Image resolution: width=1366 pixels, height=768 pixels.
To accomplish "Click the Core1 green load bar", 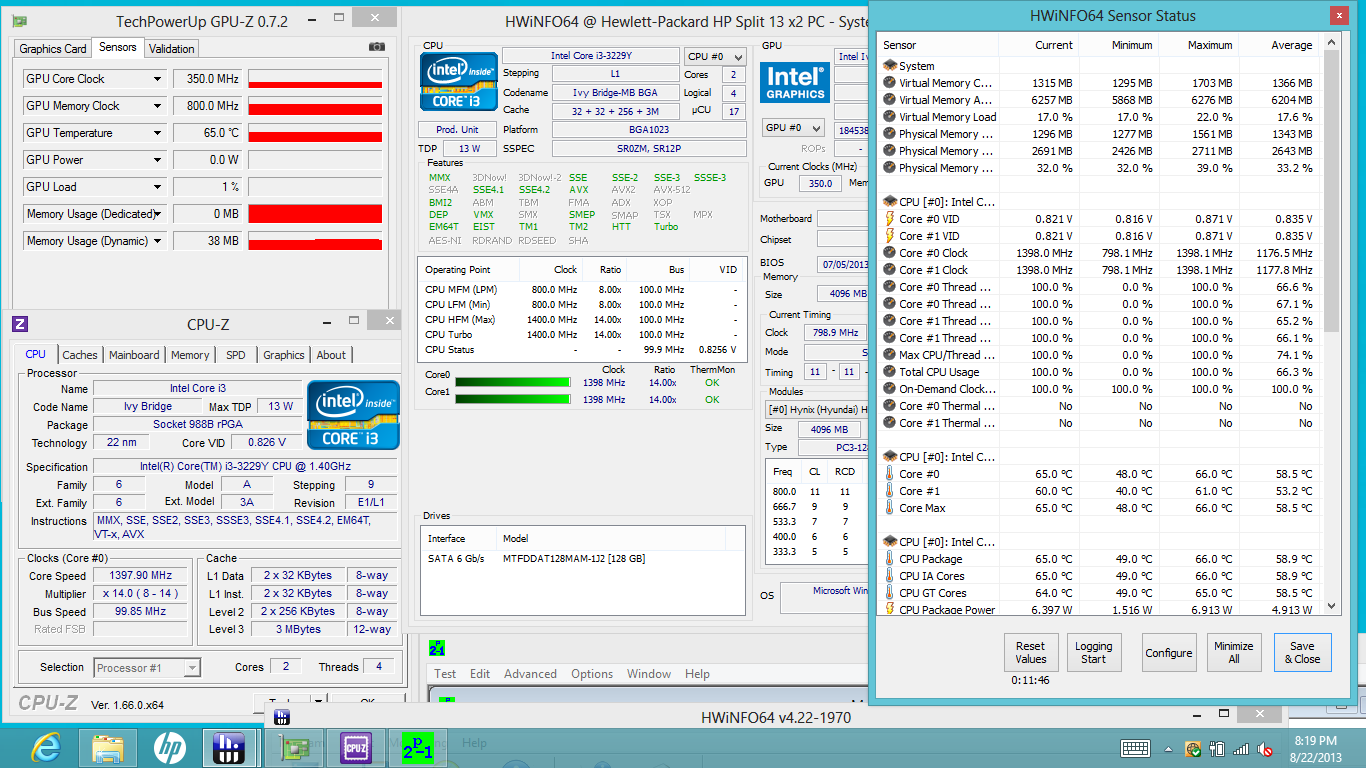I will click(513, 399).
